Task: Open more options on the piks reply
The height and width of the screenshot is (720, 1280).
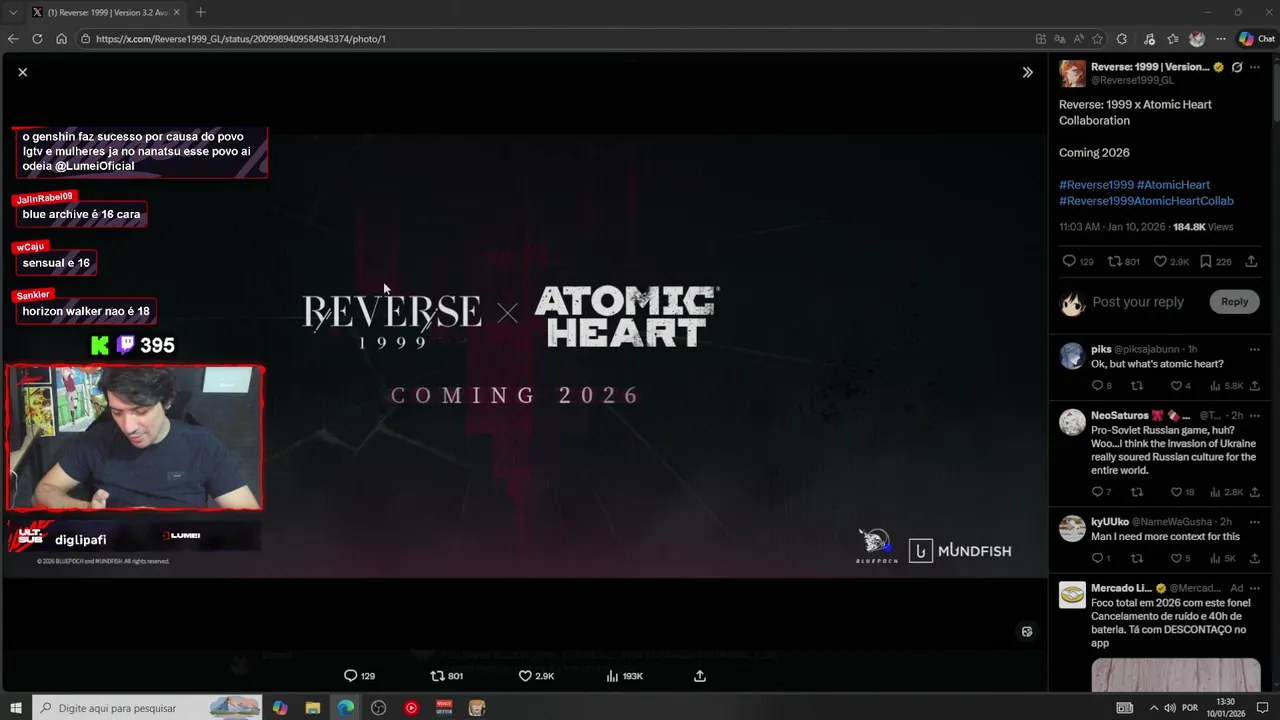Action: (1254, 350)
